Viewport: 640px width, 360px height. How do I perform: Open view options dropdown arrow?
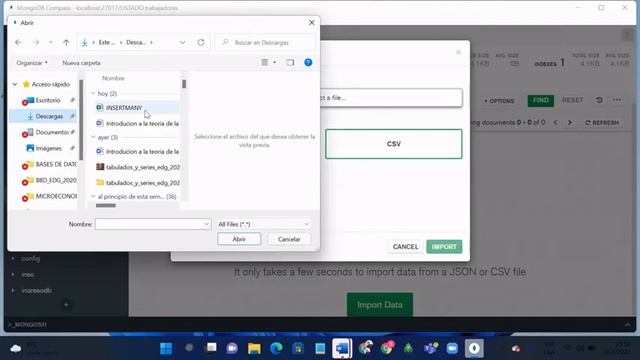pyautogui.click(x=274, y=62)
